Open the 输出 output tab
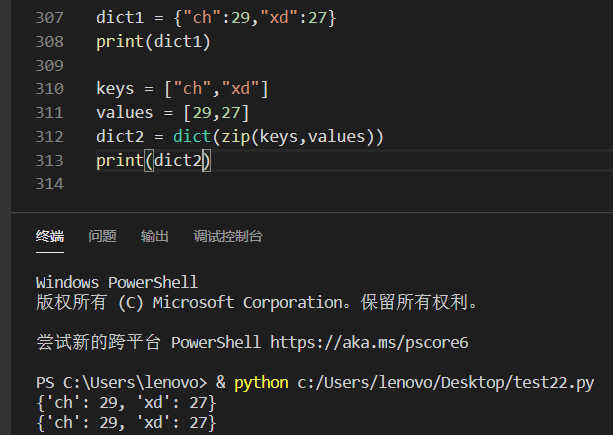This screenshot has height=435, width=613. 154,236
